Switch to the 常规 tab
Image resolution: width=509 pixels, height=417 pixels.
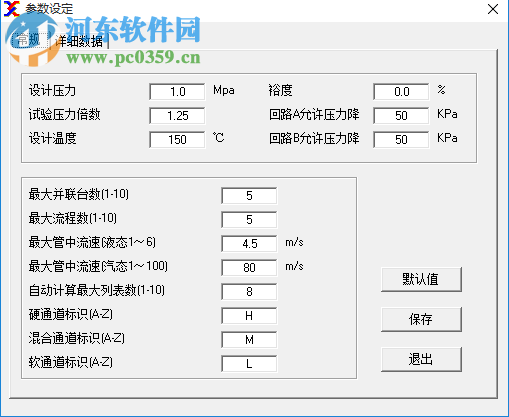tap(29, 41)
